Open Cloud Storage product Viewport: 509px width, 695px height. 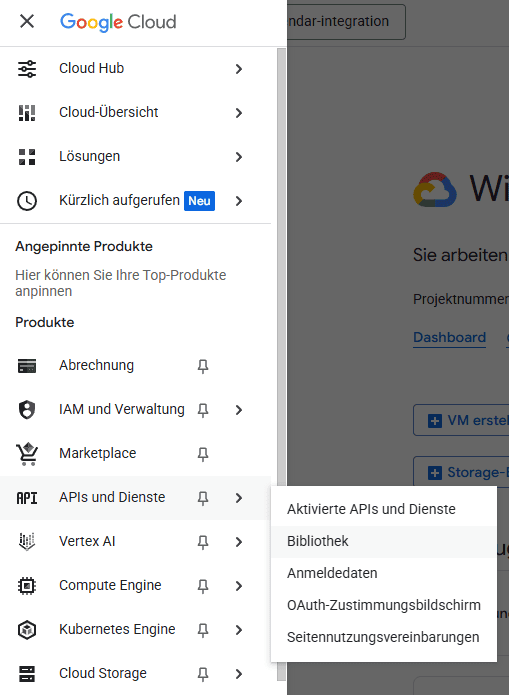[x=135, y=674]
